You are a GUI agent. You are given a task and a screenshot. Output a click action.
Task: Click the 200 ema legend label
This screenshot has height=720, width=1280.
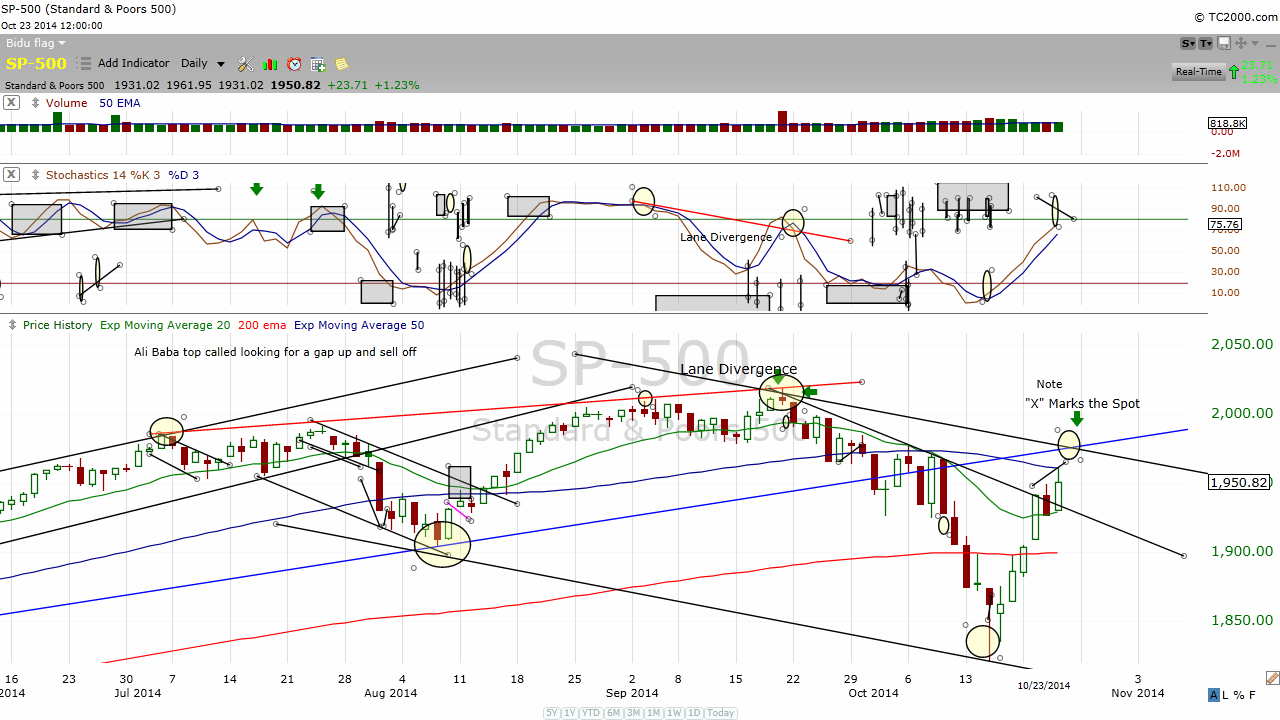(x=262, y=325)
